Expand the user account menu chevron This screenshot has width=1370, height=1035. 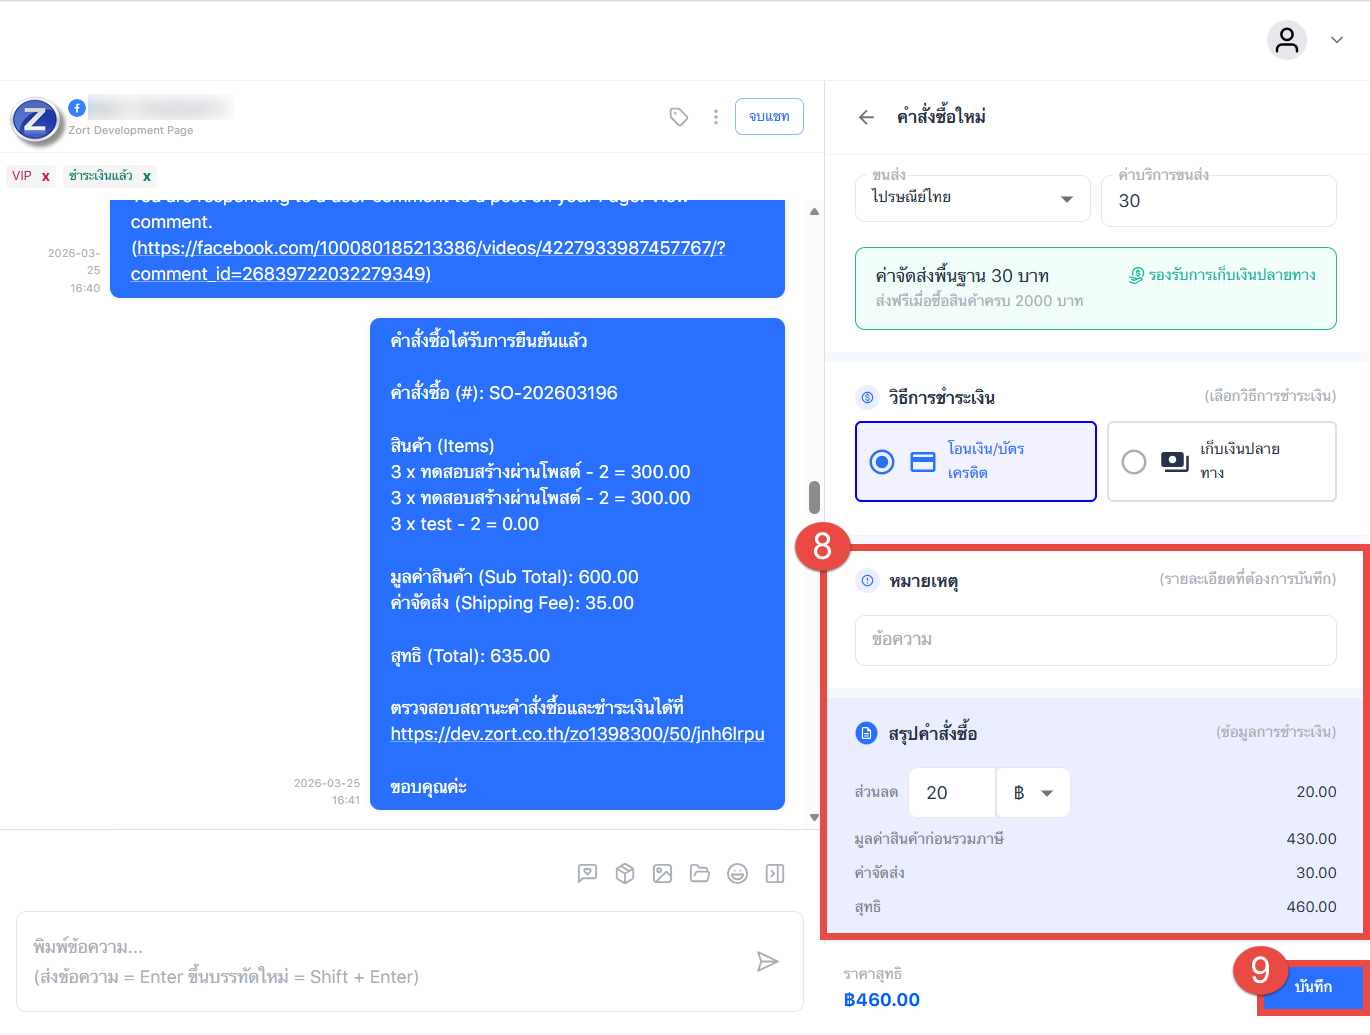point(1337,40)
